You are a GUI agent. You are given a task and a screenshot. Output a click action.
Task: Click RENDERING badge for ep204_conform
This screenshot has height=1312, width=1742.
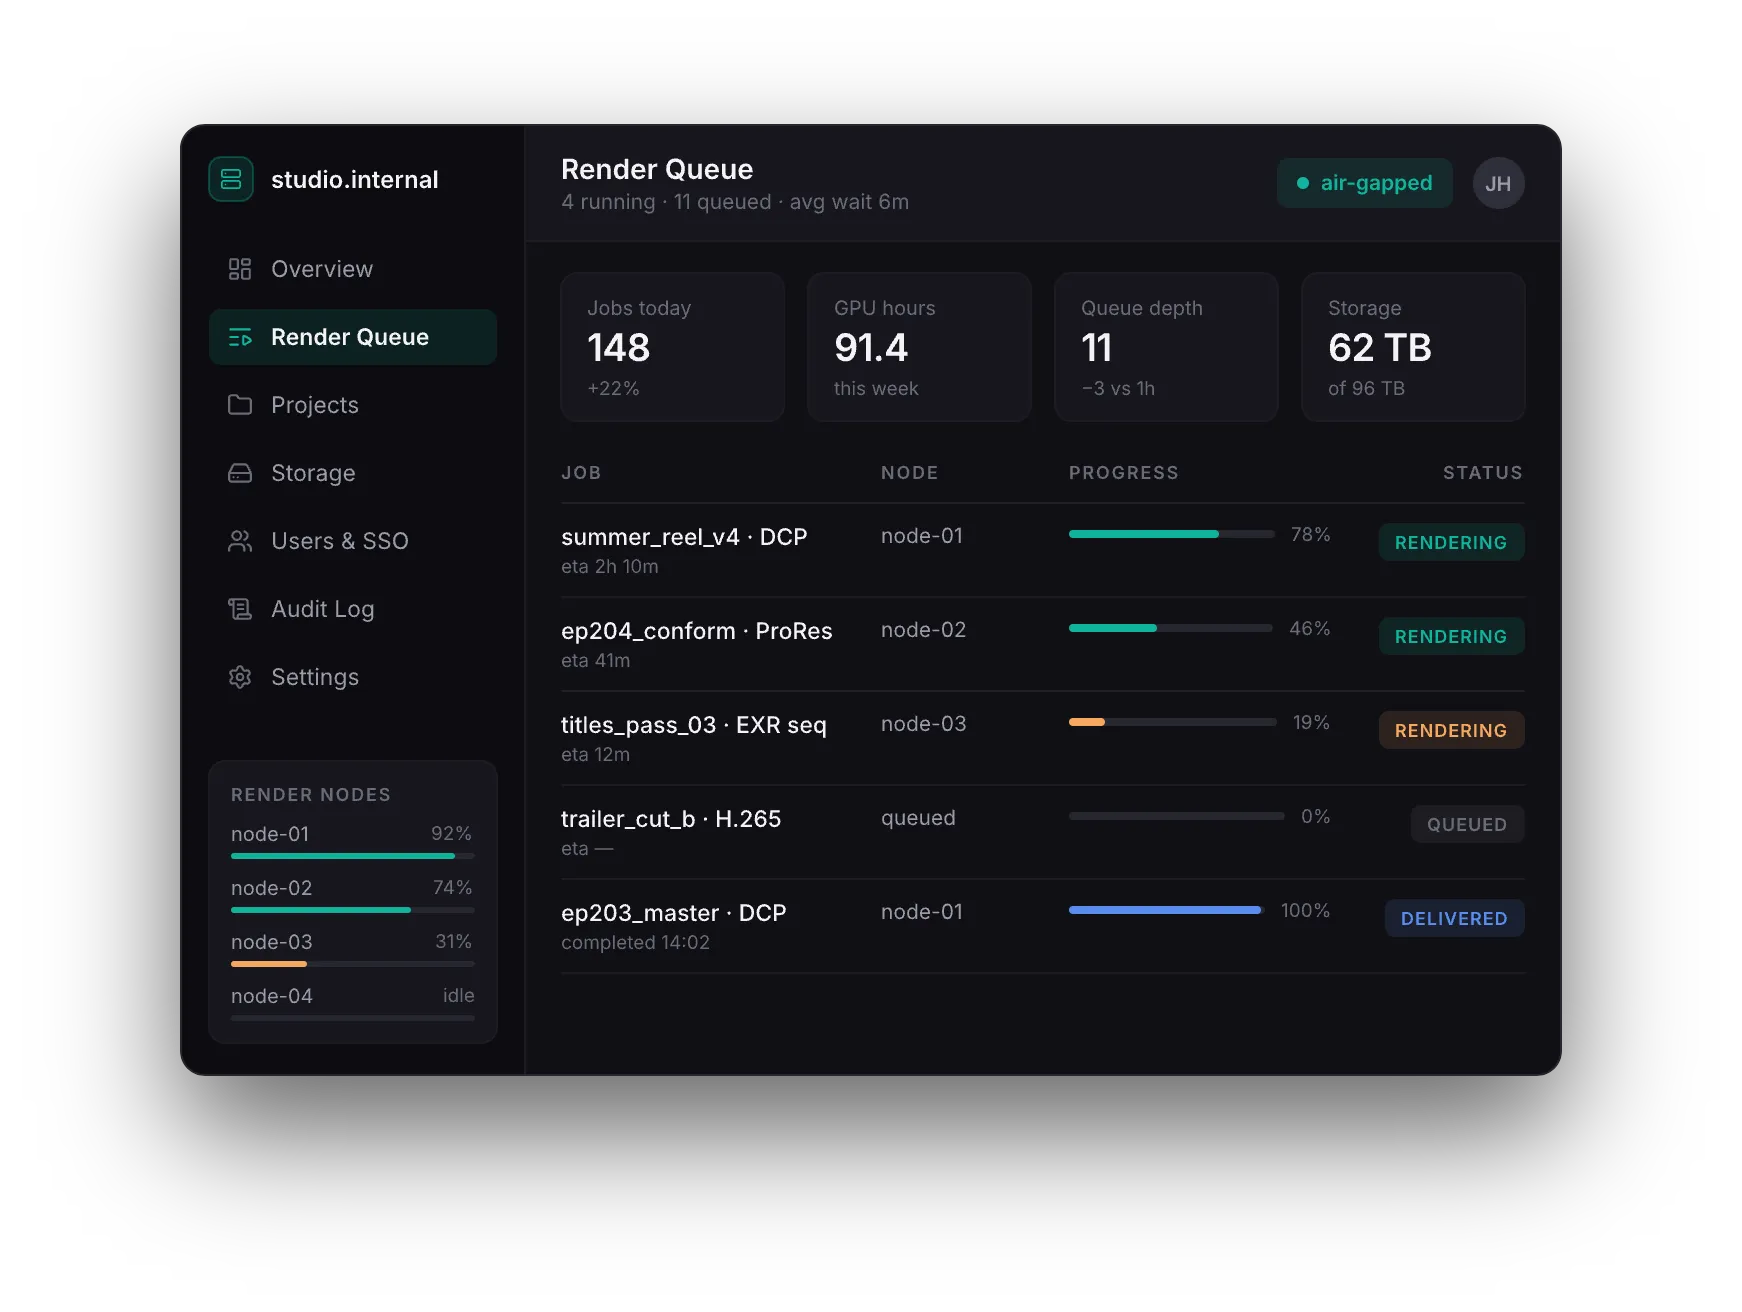click(x=1451, y=636)
